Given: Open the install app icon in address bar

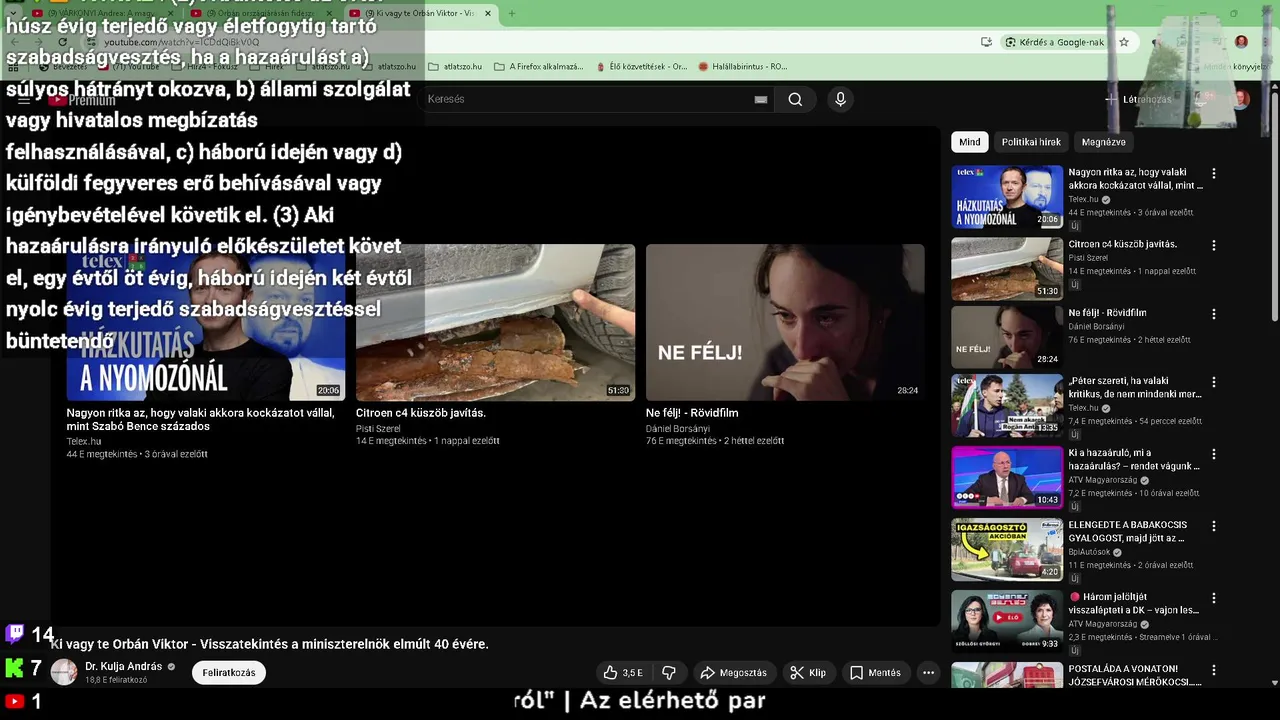Looking at the screenshot, I should click(987, 42).
